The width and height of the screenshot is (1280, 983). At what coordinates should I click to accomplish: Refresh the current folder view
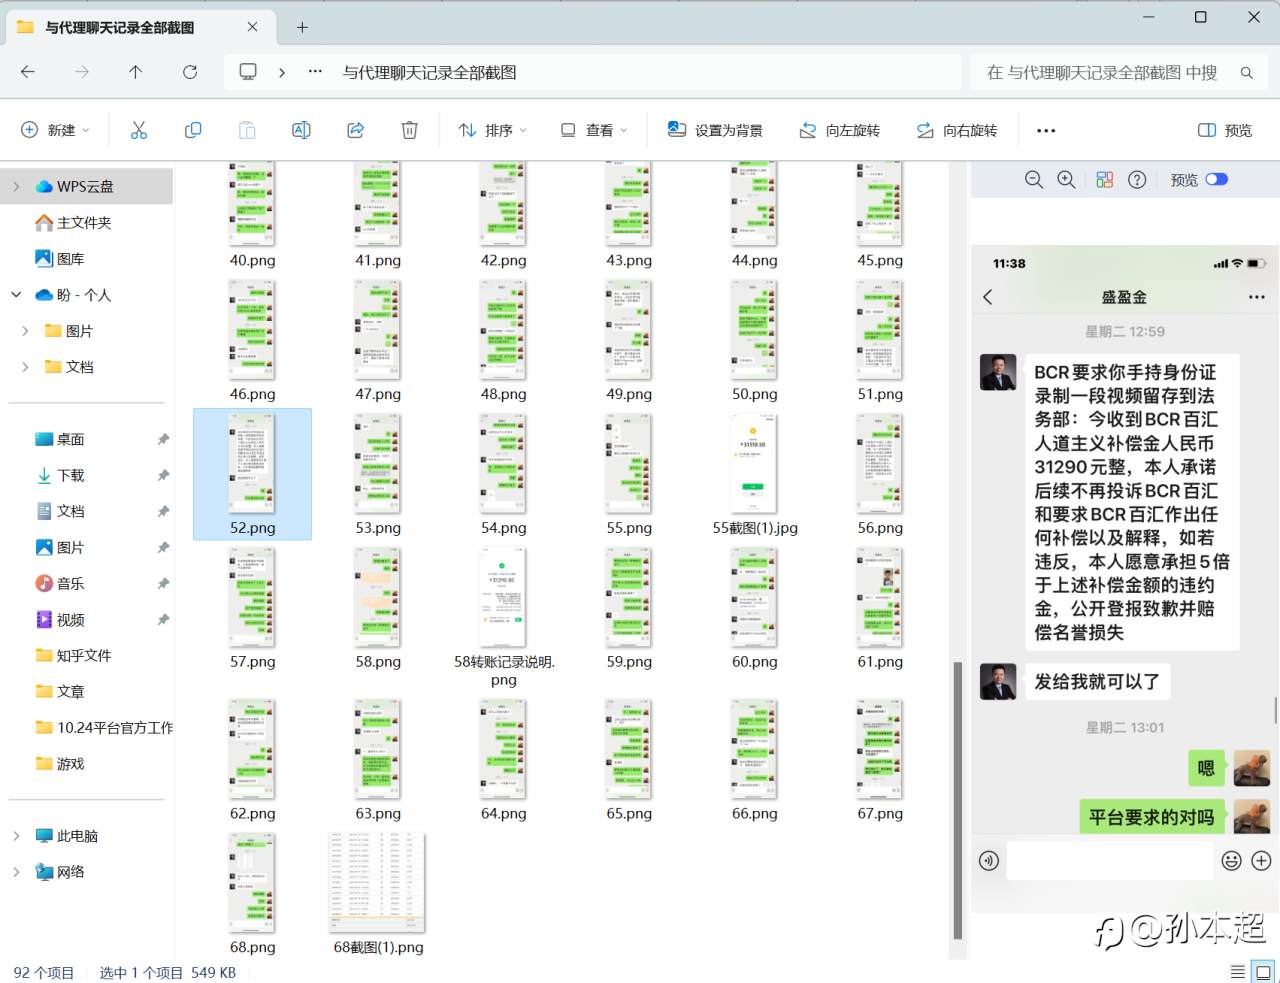tap(190, 72)
